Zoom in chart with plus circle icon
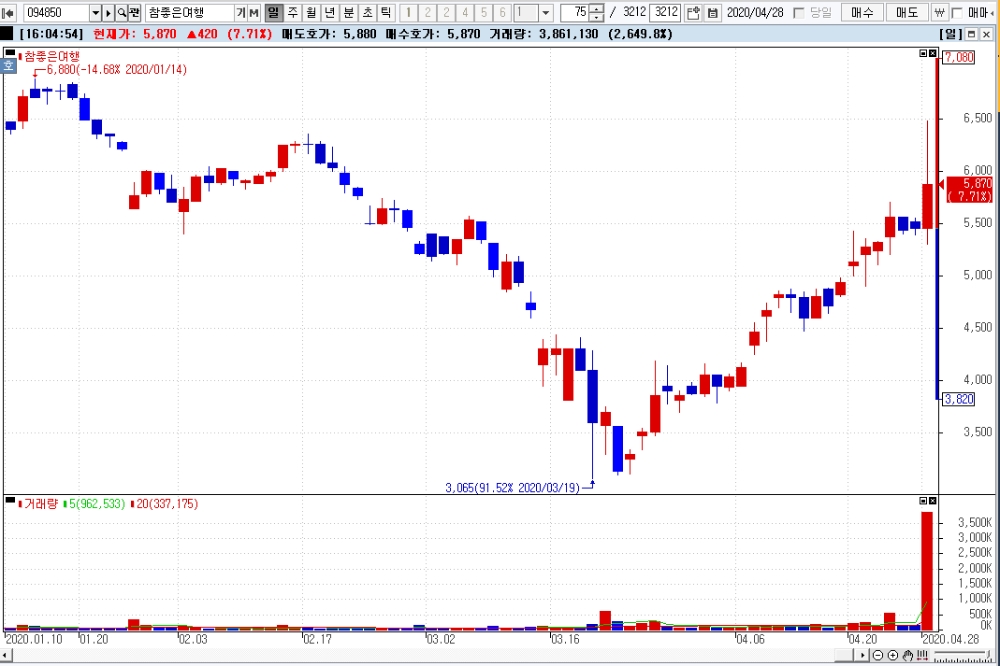This screenshot has height=666, width=1000. pos(893,655)
